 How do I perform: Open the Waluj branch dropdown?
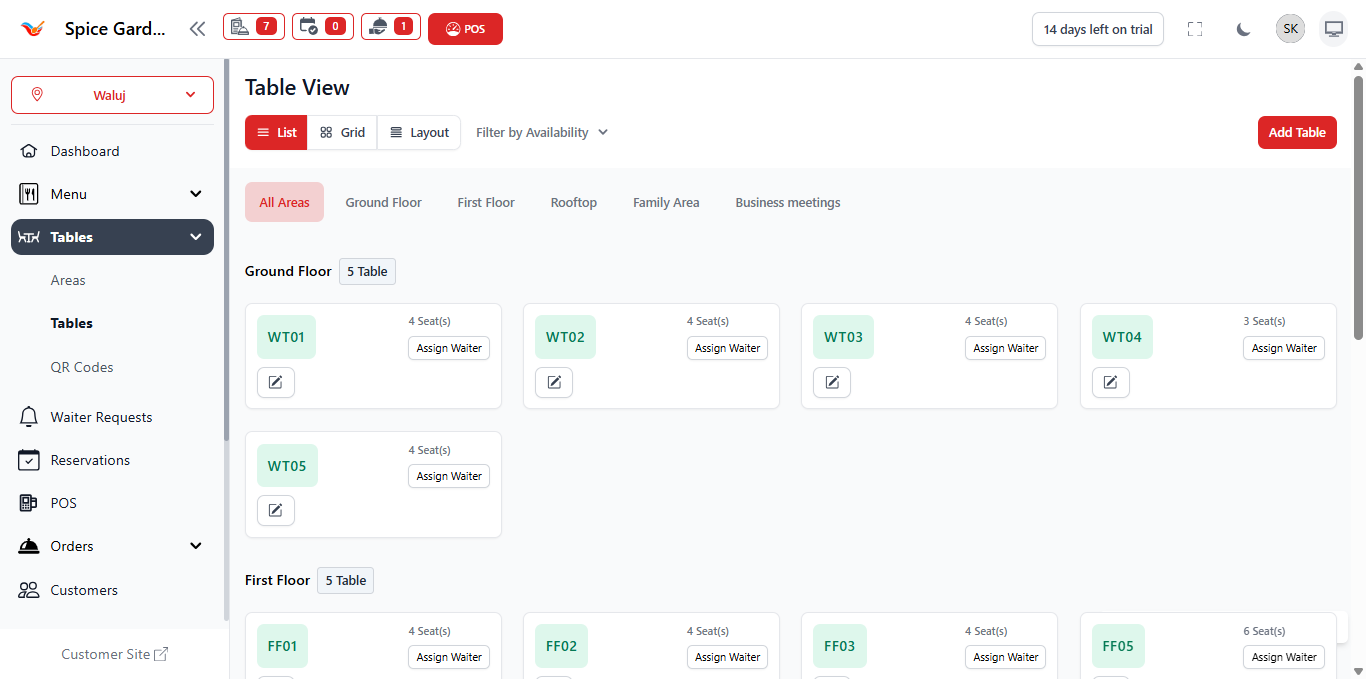pos(112,95)
